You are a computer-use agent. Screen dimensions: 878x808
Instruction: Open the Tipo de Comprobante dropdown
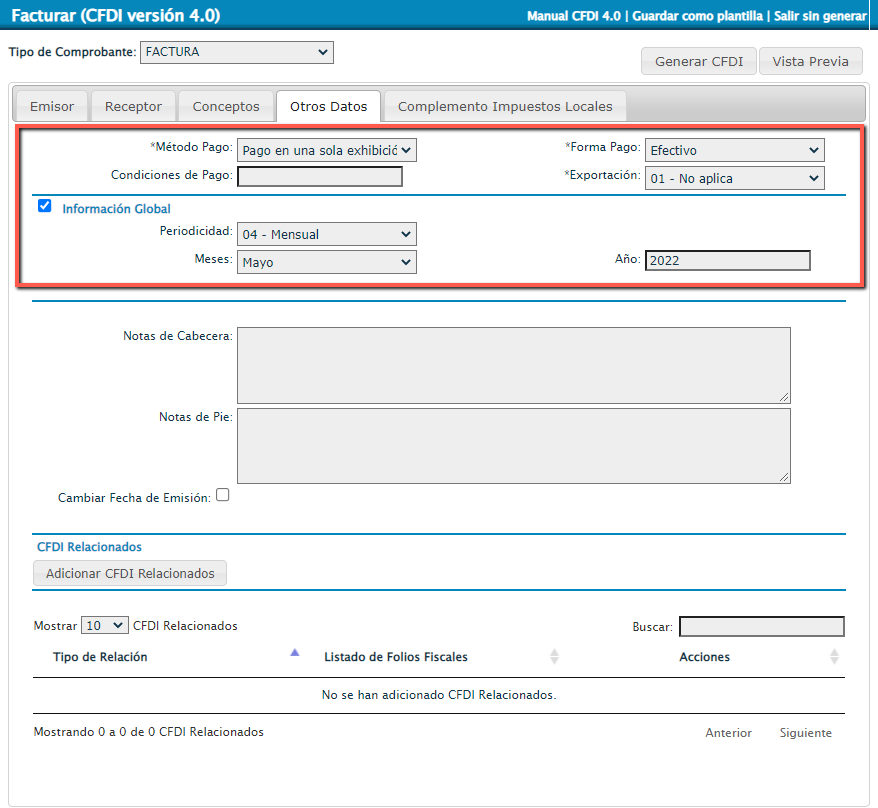(236, 52)
